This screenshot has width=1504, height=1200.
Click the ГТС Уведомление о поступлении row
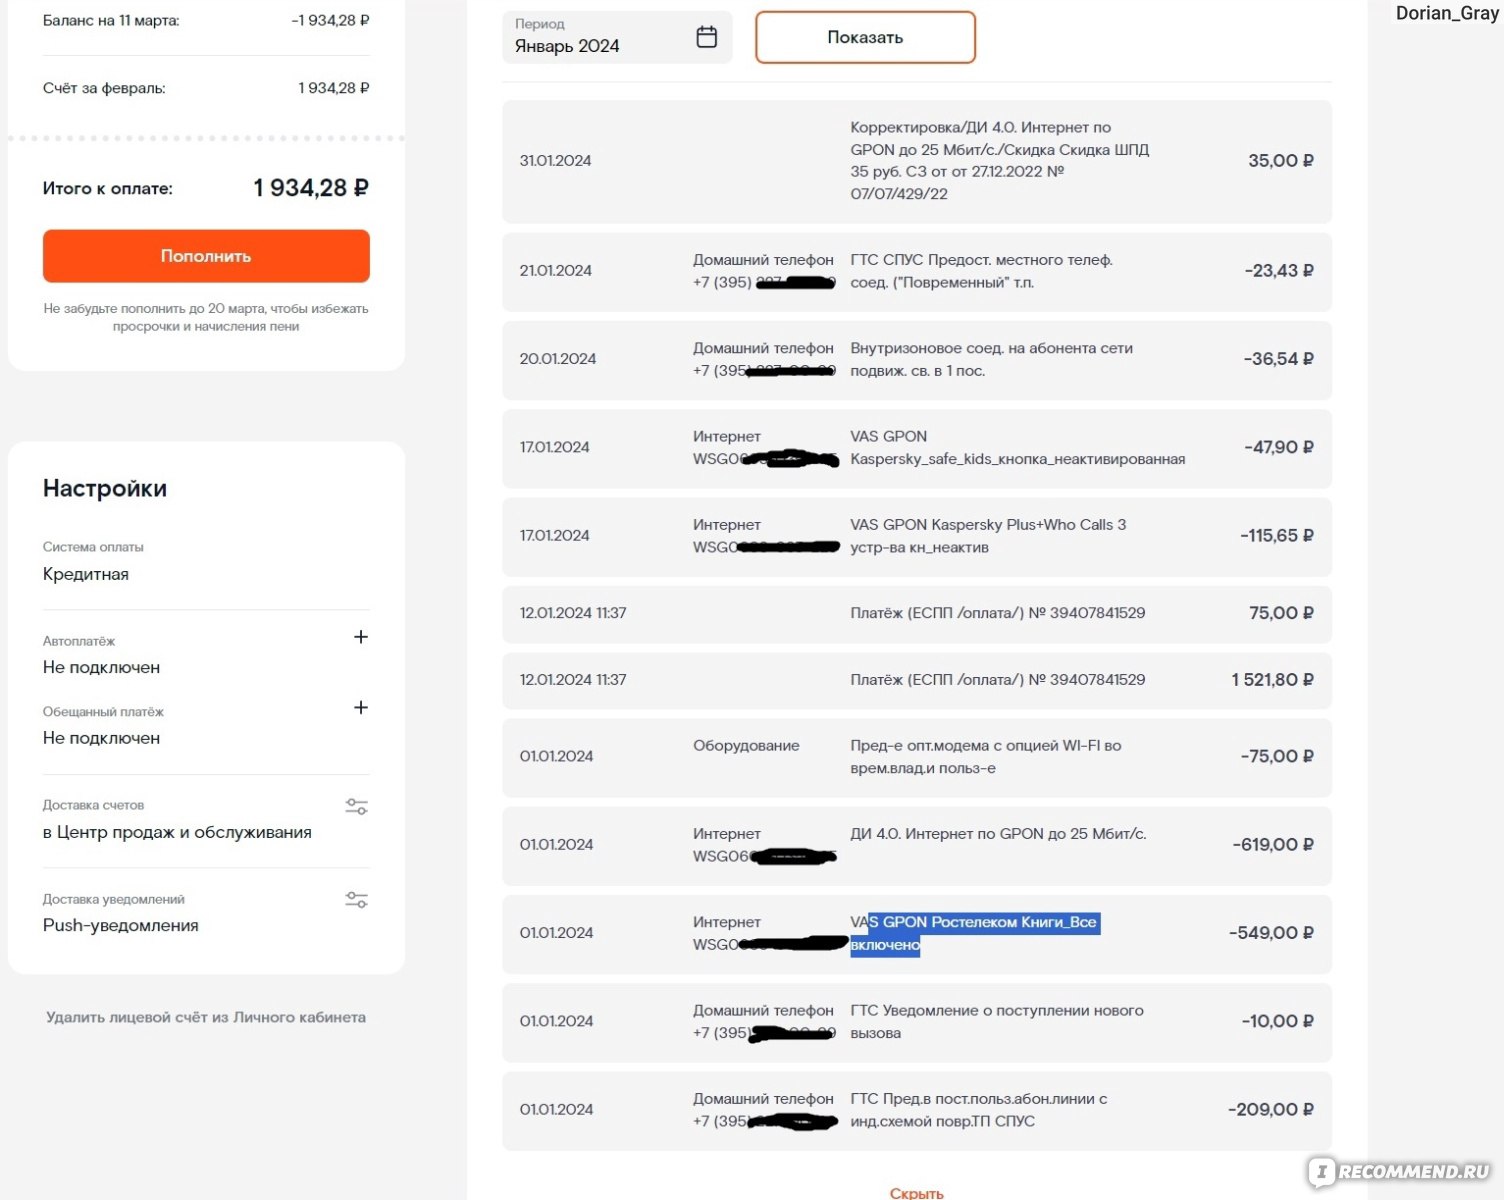point(917,1022)
